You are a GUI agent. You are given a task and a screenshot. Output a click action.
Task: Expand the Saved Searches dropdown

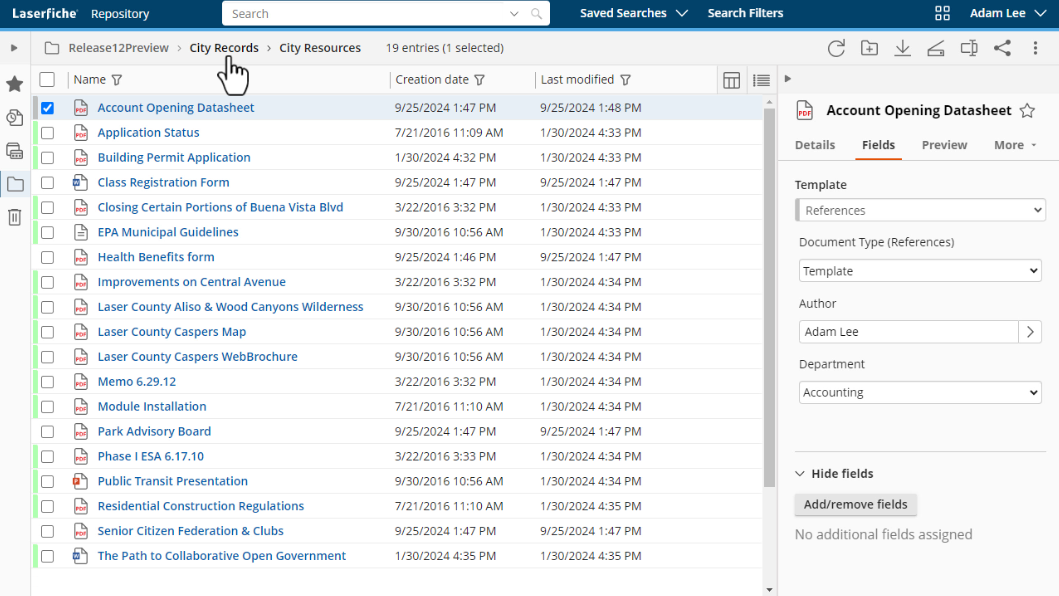point(634,13)
